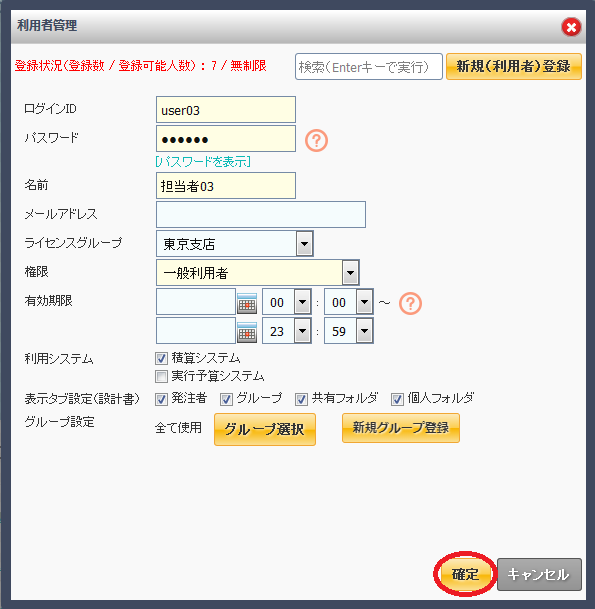Open the start date calendar picker icon
595x609 pixels.
click(247, 303)
